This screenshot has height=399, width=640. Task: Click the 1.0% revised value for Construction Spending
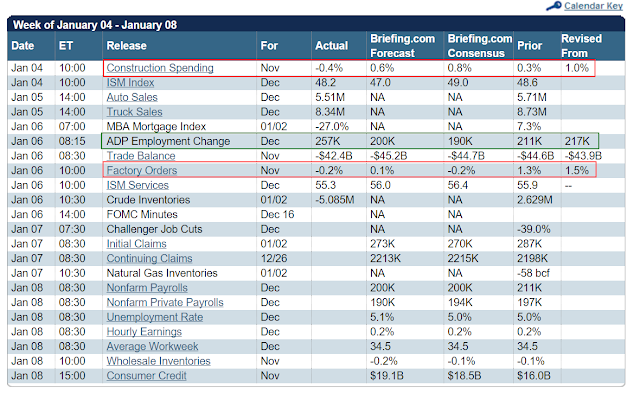pyautogui.click(x=577, y=68)
